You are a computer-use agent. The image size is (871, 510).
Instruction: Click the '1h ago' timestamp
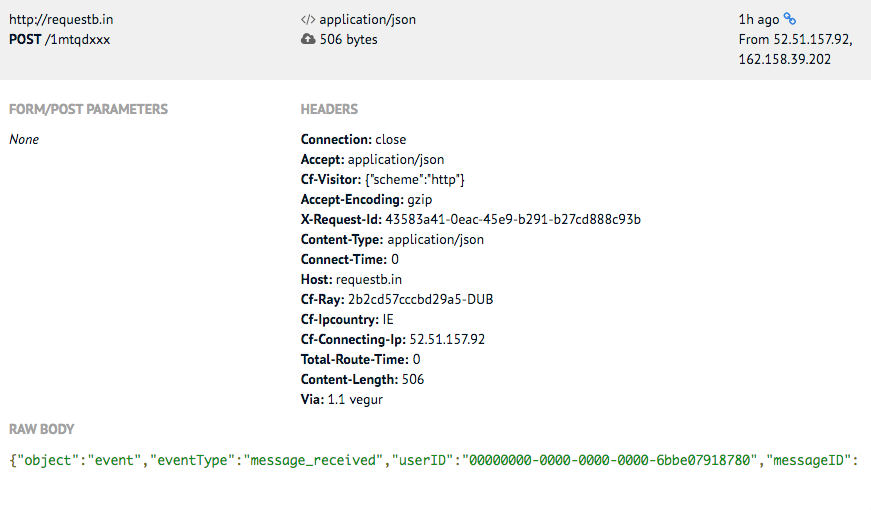coord(759,19)
